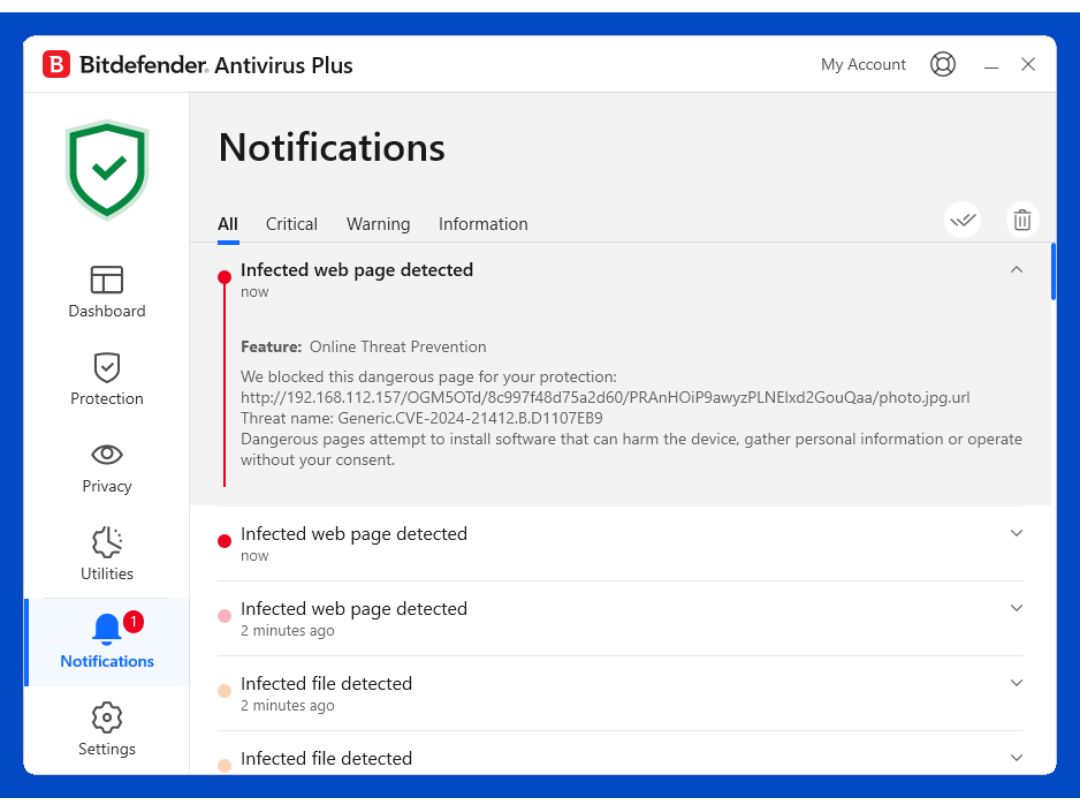
Task: Switch to the Warning tab
Action: 378,225
